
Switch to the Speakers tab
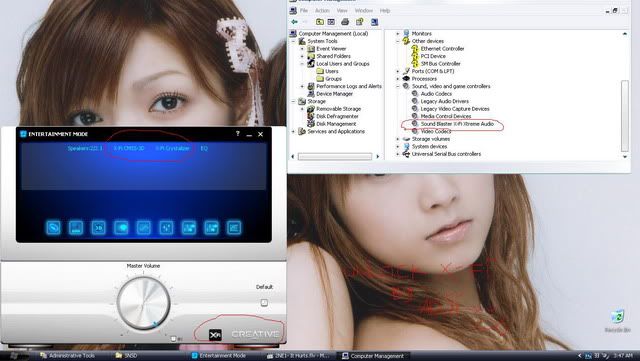point(85,148)
